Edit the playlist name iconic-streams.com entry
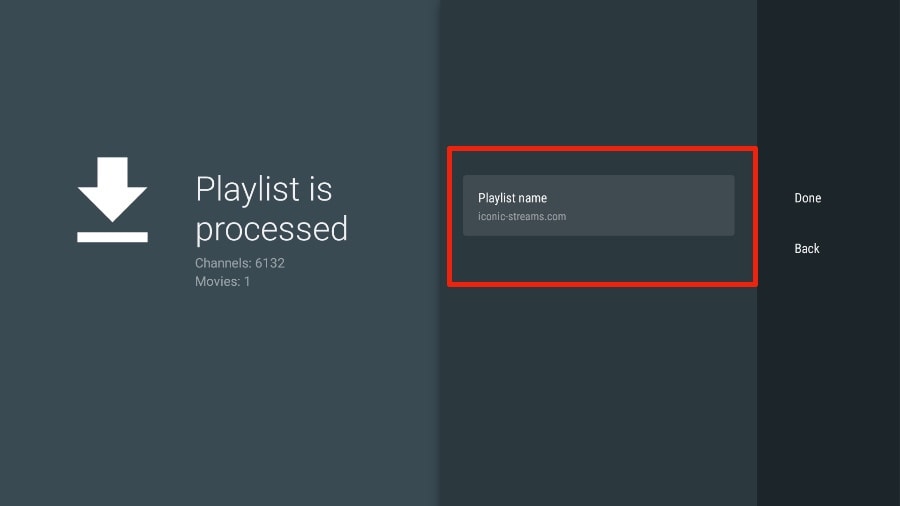The image size is (900, 506). point(598,206)
